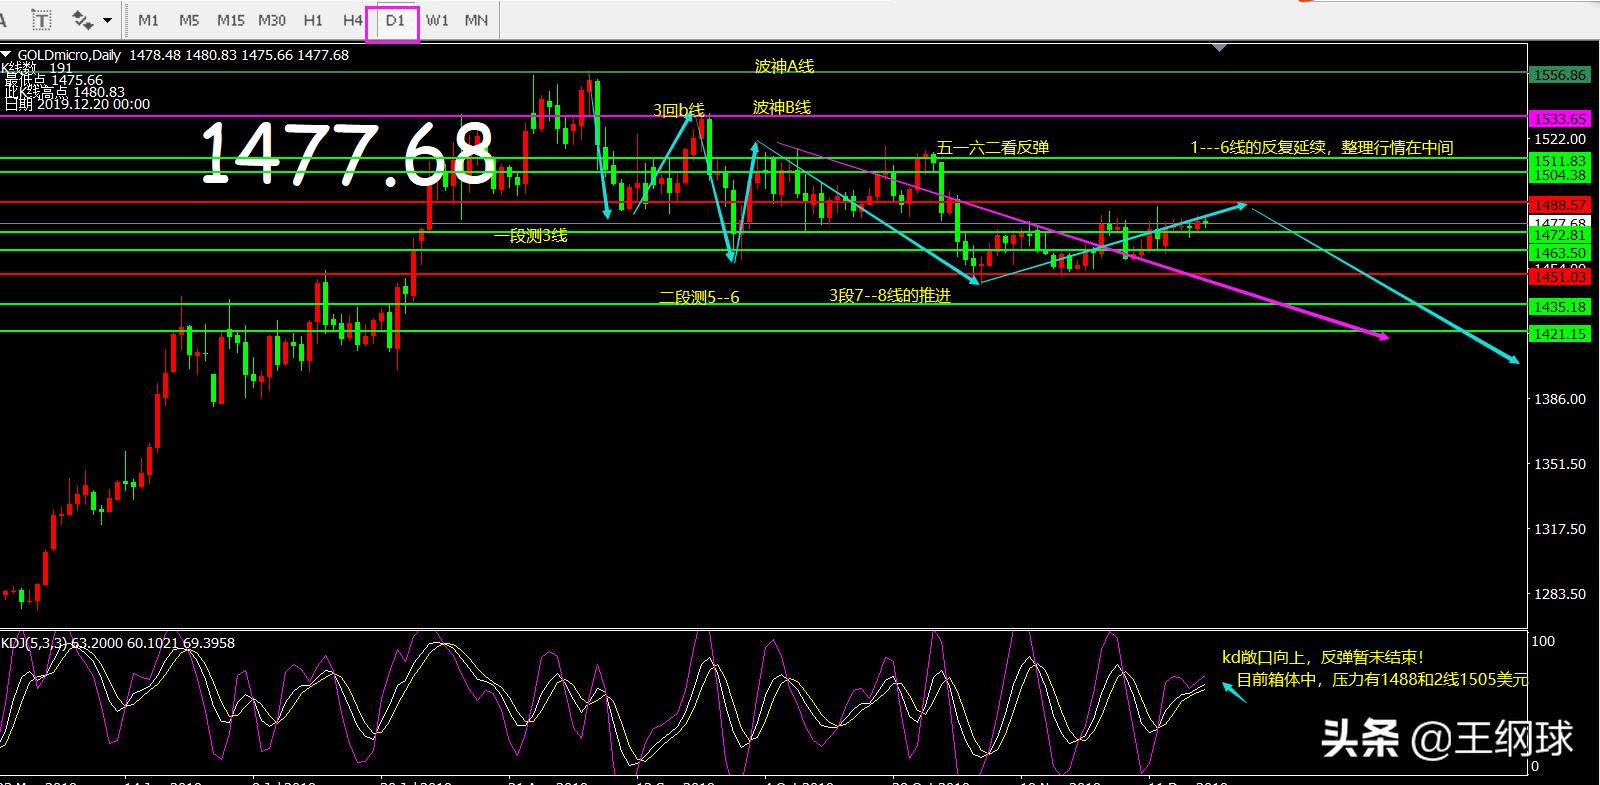
Task: Click the small cyan arrow beside KDJ note
Action: [1234, 692]
